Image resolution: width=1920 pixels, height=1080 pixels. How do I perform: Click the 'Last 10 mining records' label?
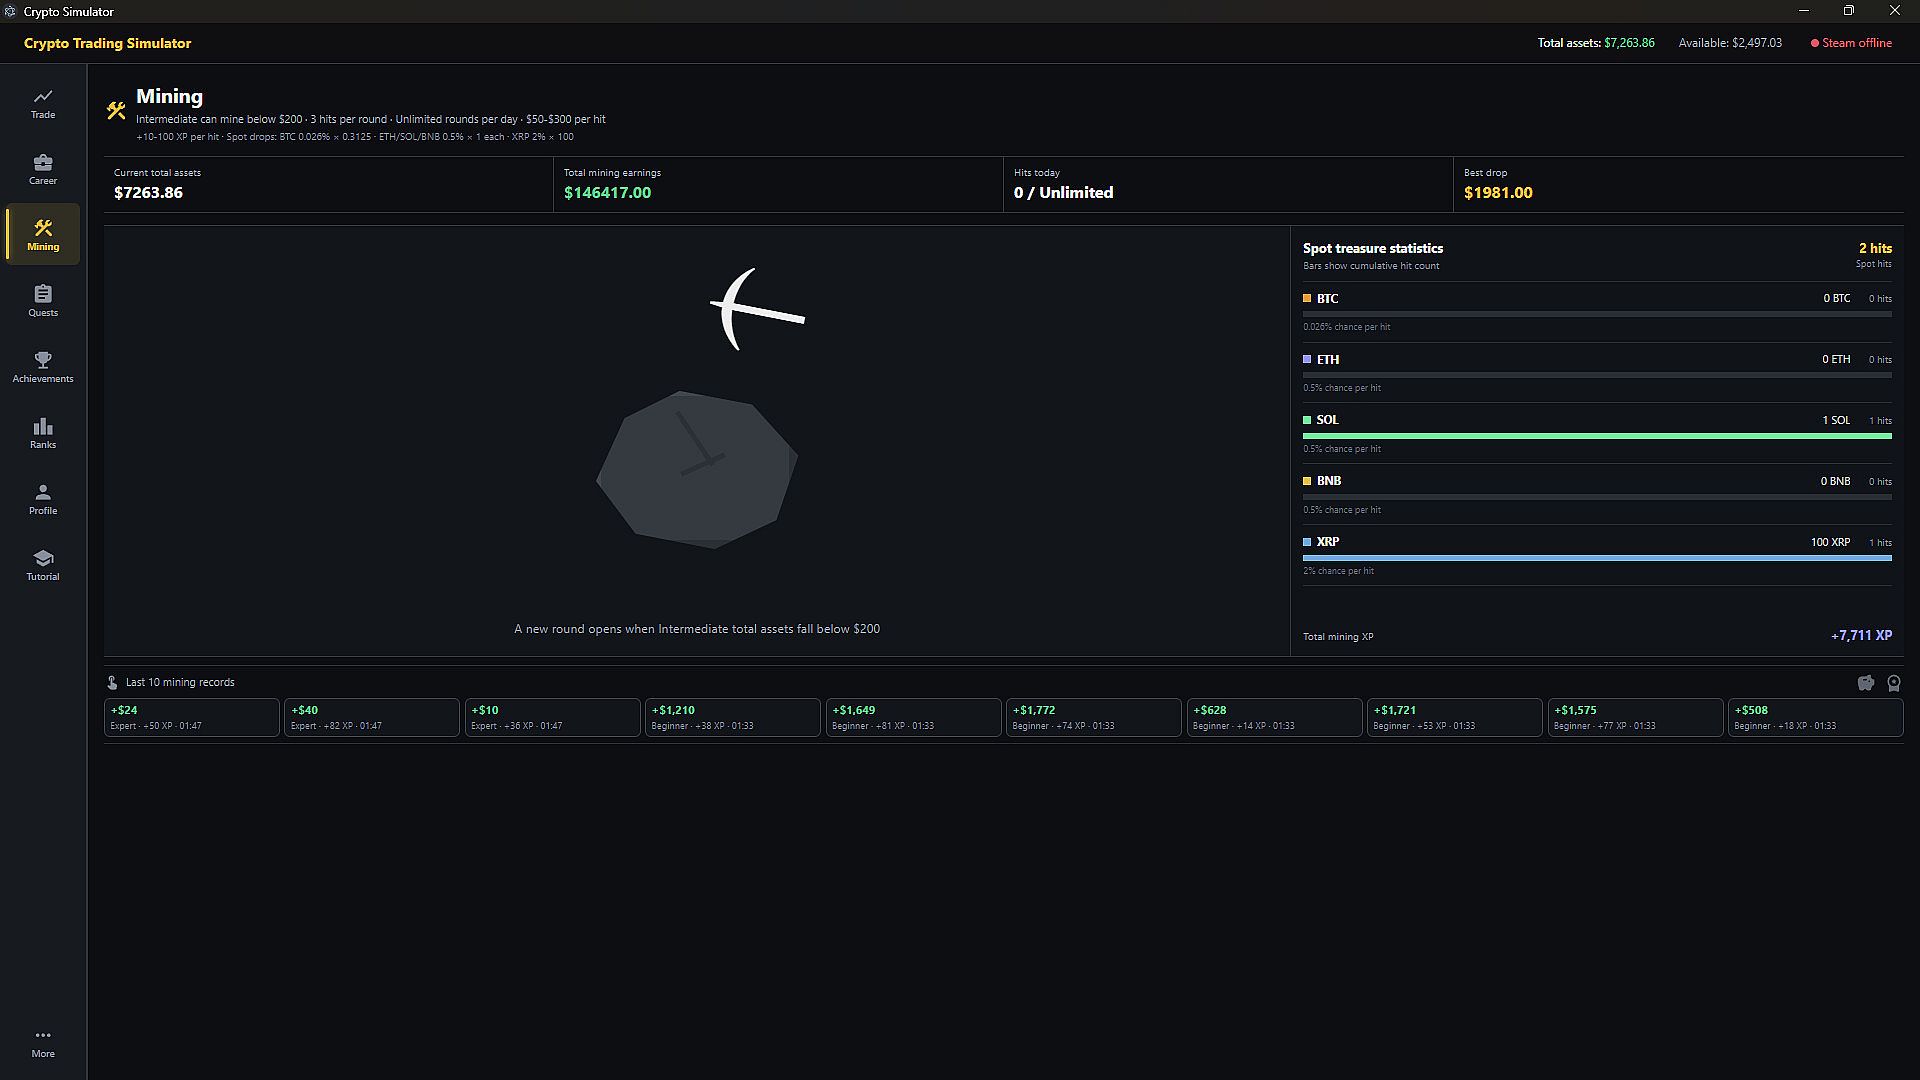[x=180, y=682]
